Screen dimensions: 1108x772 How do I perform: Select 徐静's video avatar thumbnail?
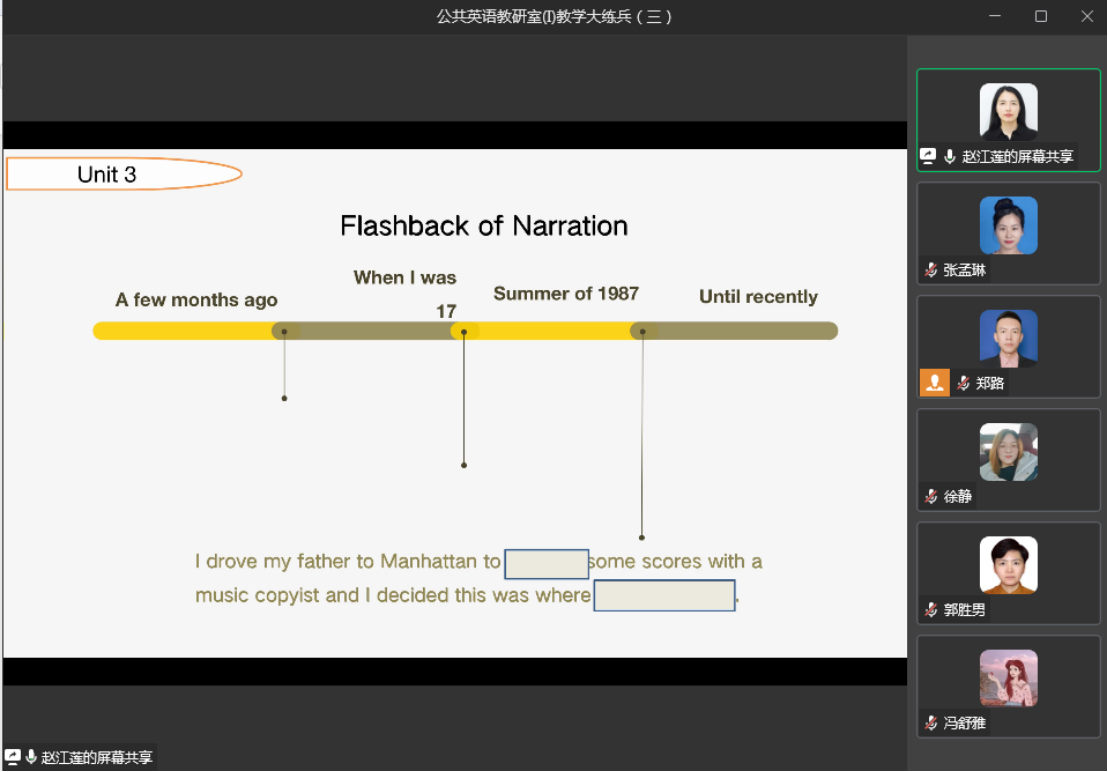[x=1008, y=452]
